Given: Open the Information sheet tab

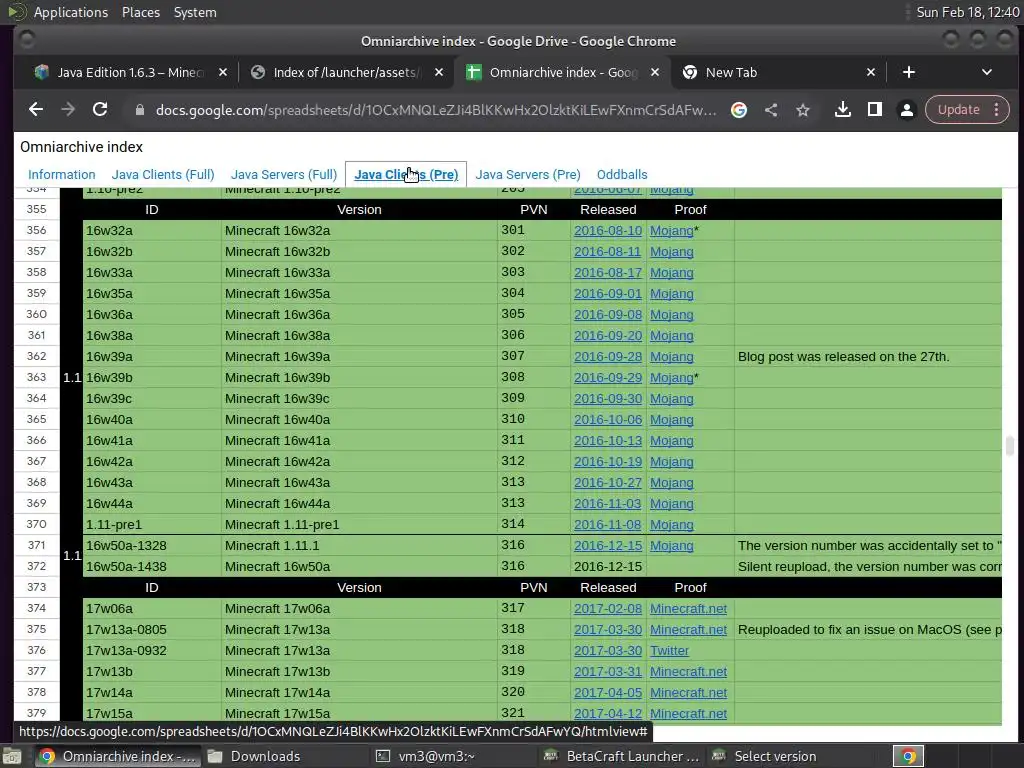Looking at the screenshot, I should (61, 174).
